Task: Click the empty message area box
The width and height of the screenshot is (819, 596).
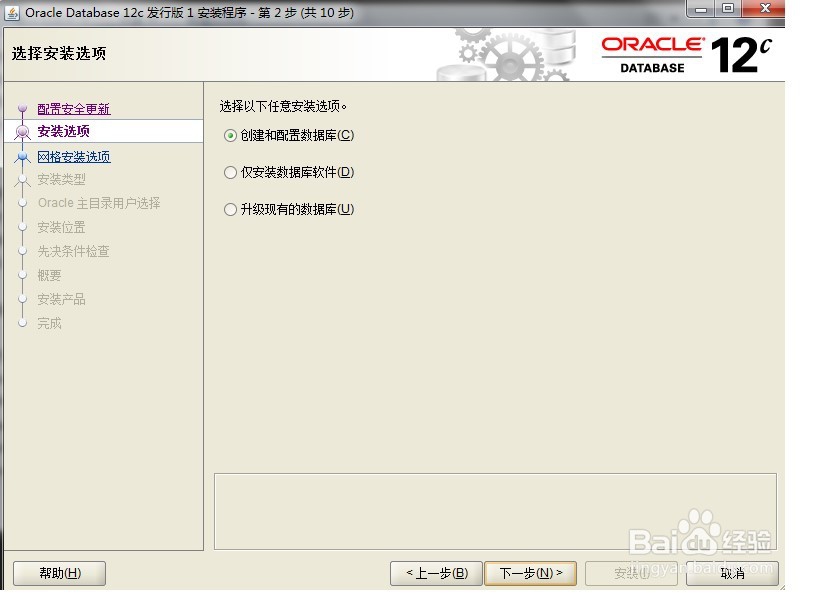Action: 495,511
